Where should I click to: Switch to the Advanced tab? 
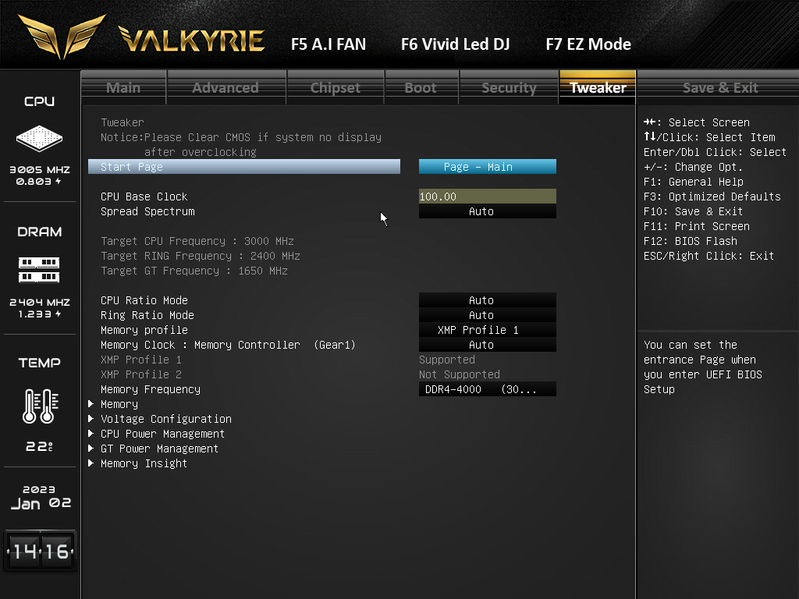[x=226, y=88]
